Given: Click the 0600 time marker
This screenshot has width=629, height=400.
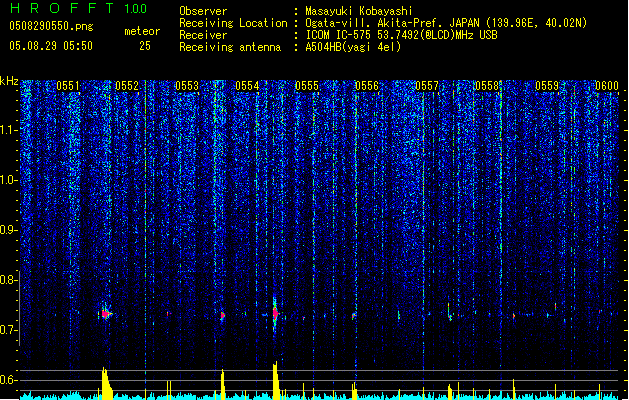Looking at the screenshot, I should pyautogui.click(x=607, y=85).
